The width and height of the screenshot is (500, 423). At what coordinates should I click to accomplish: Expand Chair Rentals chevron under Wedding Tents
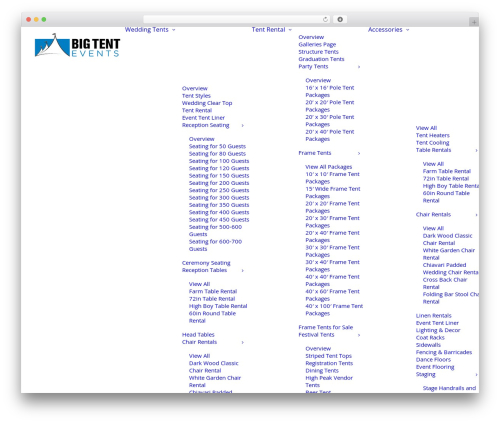click(243, 342)
